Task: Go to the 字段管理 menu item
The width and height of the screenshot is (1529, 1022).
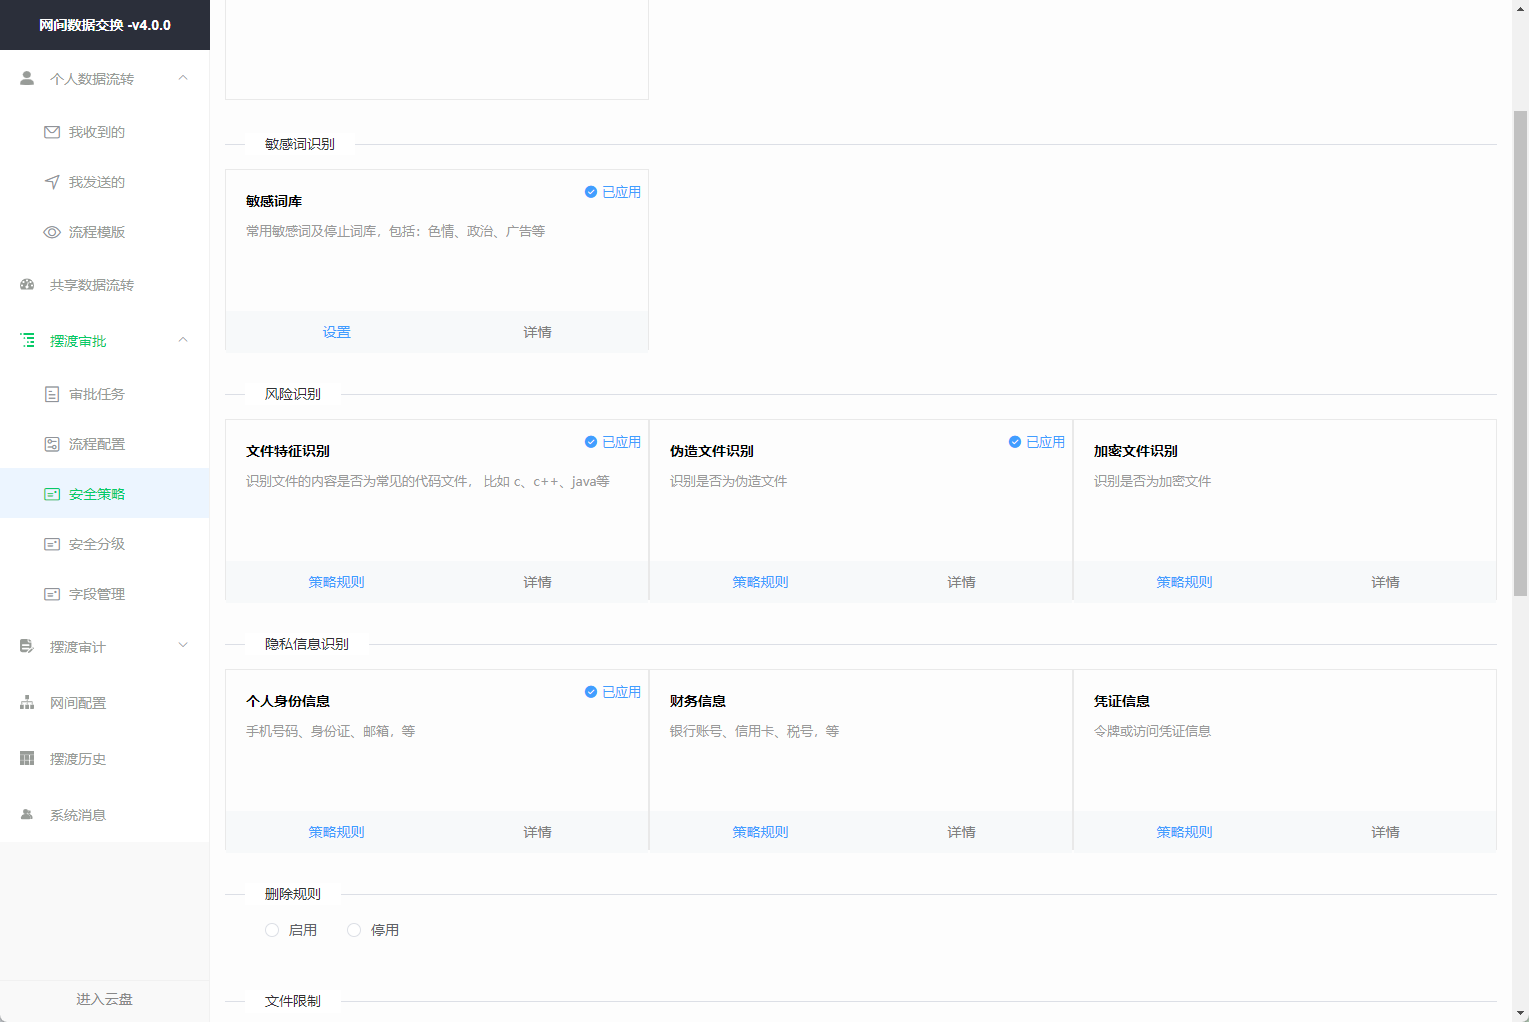Action: pyautogui.click(x=97, y=594)
